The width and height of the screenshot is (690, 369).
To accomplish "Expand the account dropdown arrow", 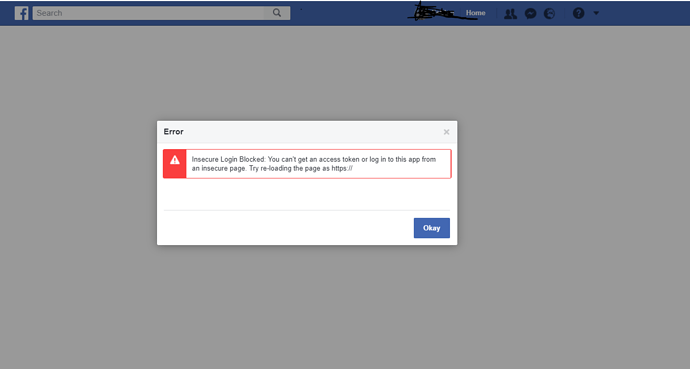I will tap(596, 13).
